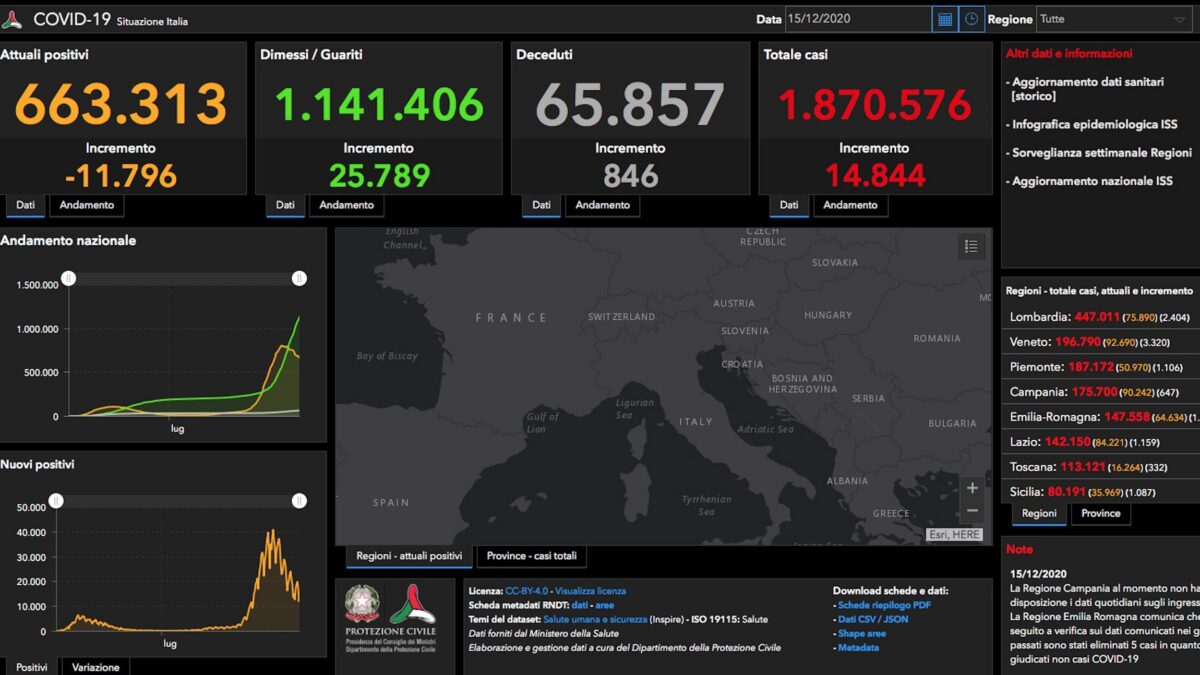Click Attuali positivi value 663.313
Screen dimensions: 1200x675
[x=122, y=104]
